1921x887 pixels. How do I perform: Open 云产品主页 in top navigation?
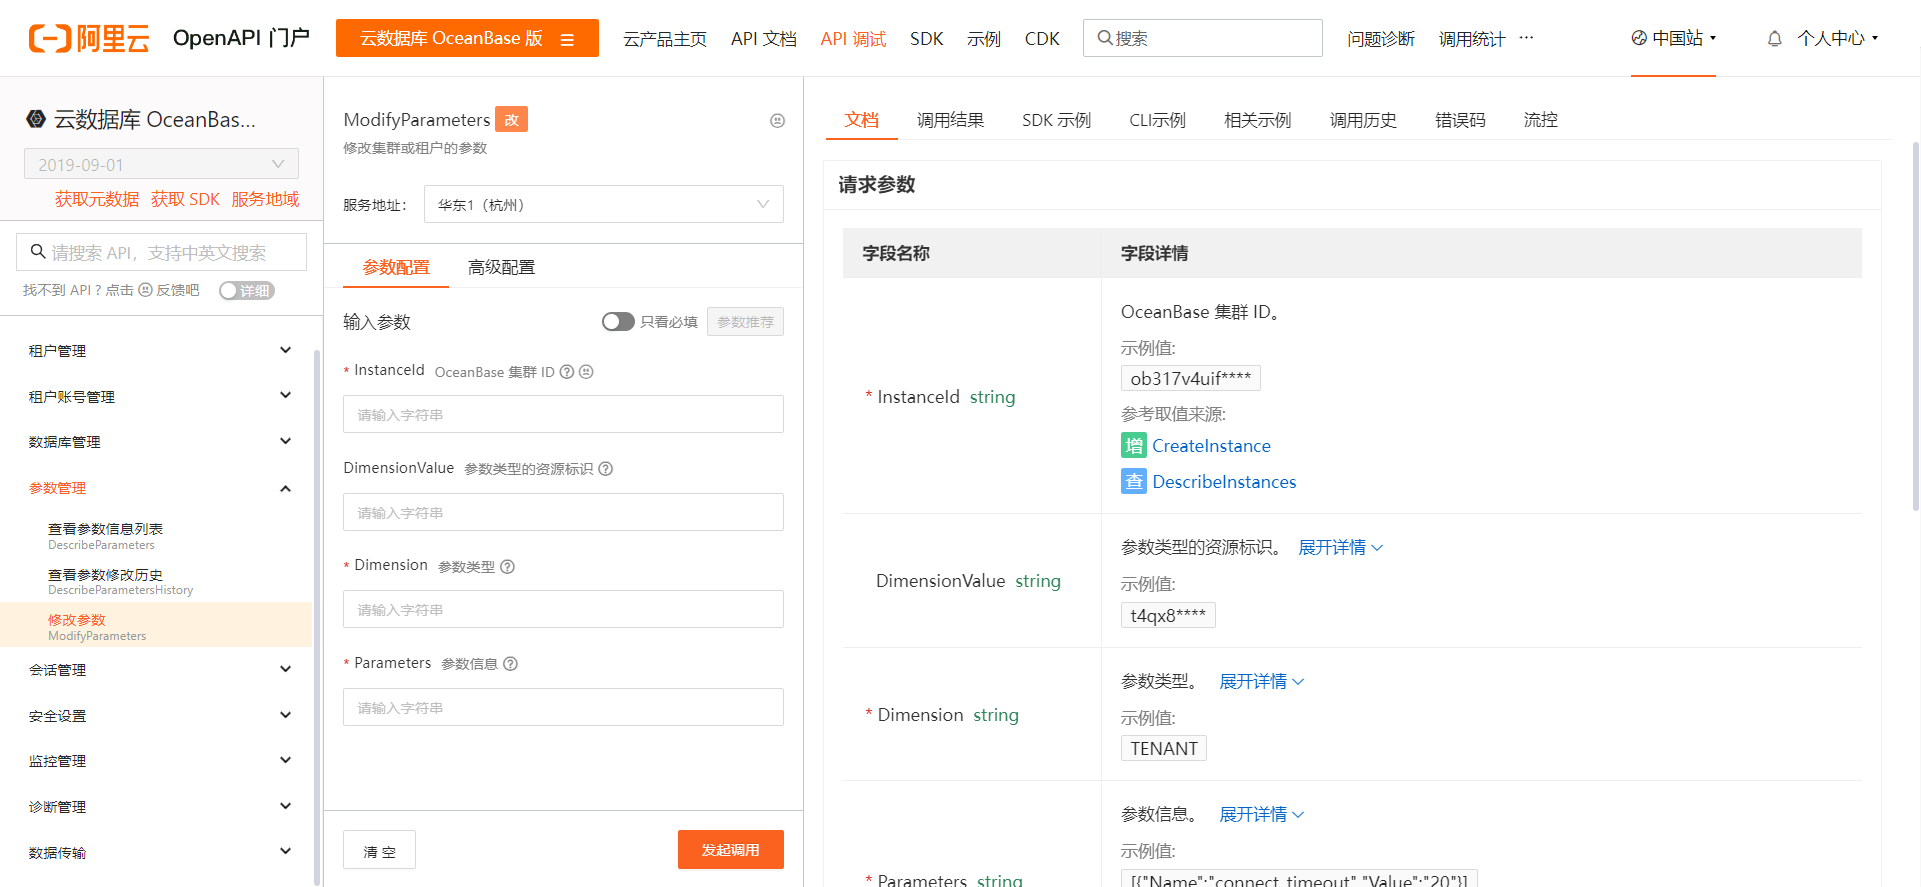[665, 39]
